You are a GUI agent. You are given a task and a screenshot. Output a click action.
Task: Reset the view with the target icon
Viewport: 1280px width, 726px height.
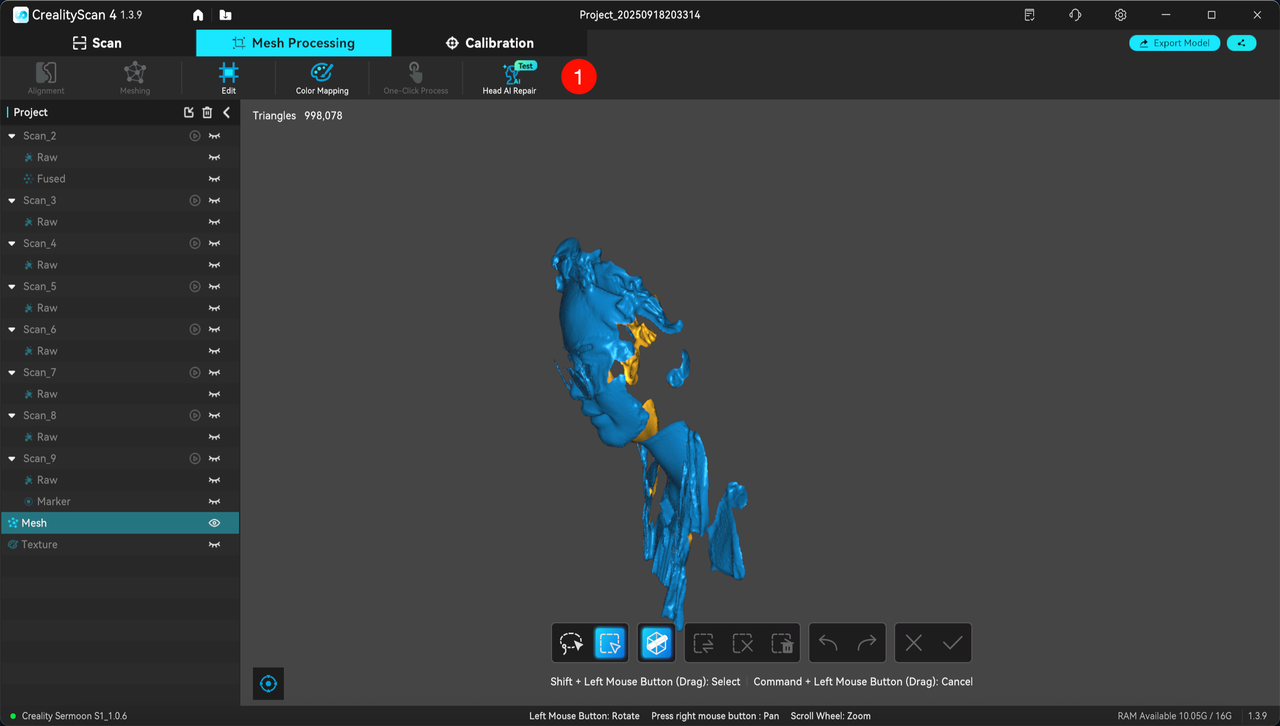268,684
